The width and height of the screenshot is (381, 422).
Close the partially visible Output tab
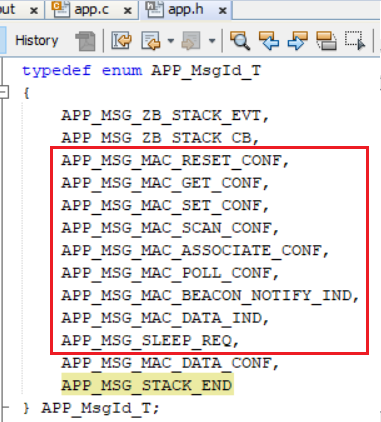tap(34, 11)
